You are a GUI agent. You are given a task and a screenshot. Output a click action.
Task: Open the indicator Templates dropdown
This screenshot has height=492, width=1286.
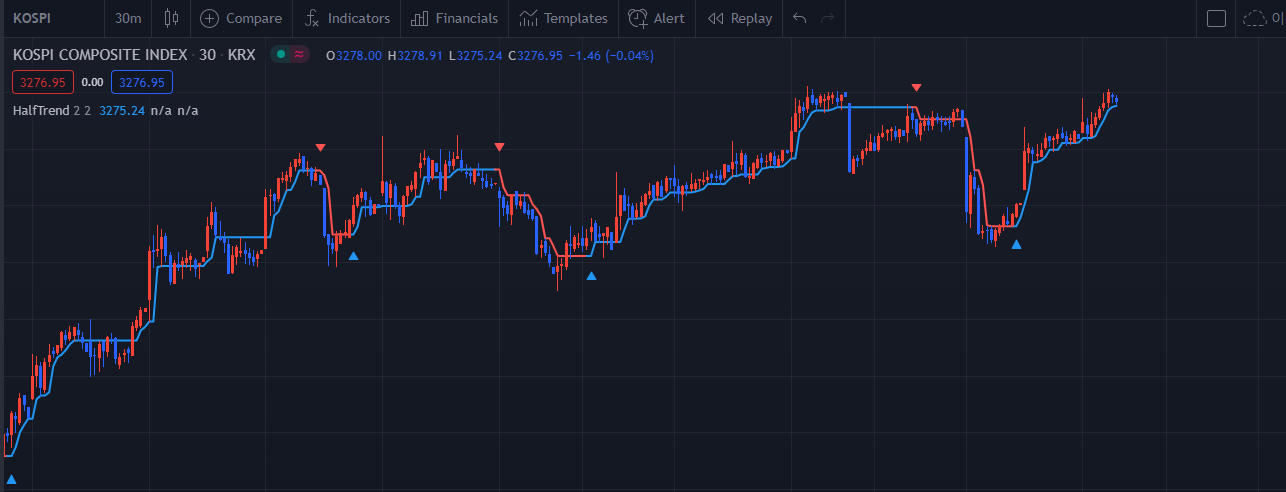pos(563,18)
